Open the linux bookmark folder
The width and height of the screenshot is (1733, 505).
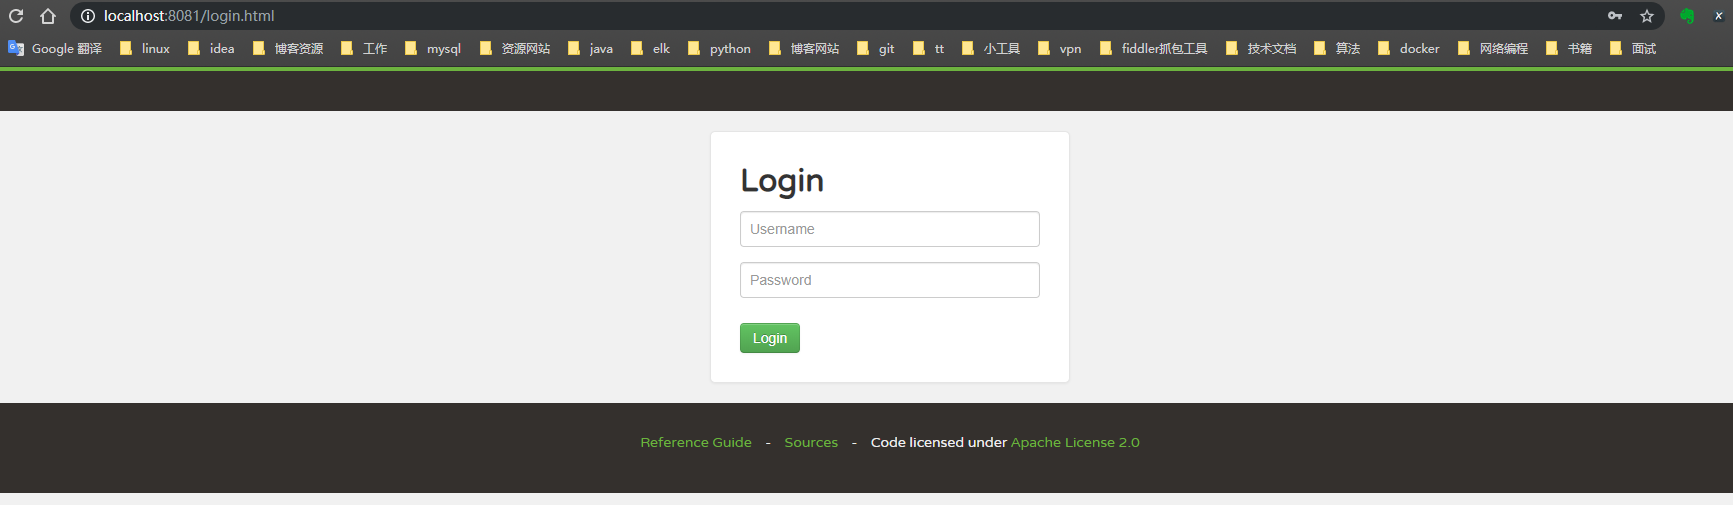(145, 48)
